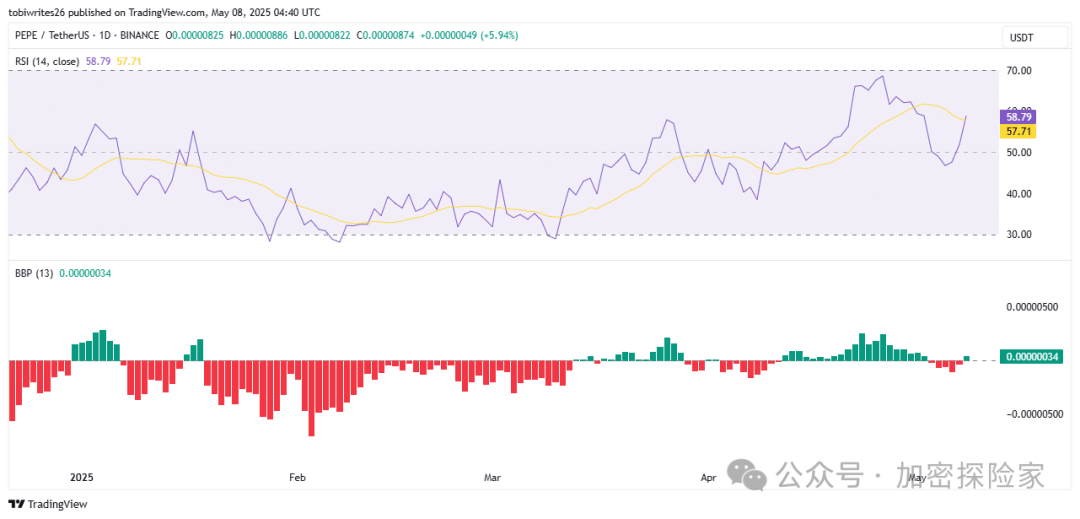Click the 30.00 level on RSI scale
This screenshot has width=1080, height=519.
pos(1019,235)
